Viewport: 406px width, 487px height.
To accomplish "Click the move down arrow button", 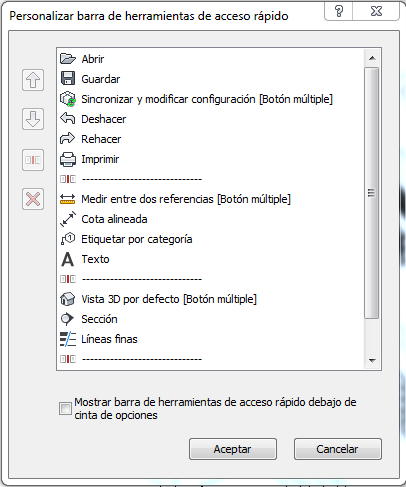I will (33, 119).
